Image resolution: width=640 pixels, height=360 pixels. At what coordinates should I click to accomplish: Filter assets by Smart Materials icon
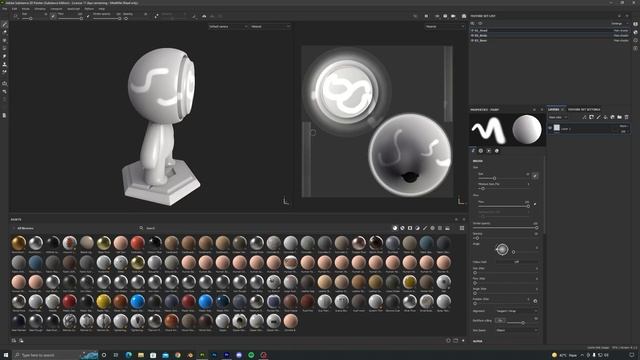(402, 228)
